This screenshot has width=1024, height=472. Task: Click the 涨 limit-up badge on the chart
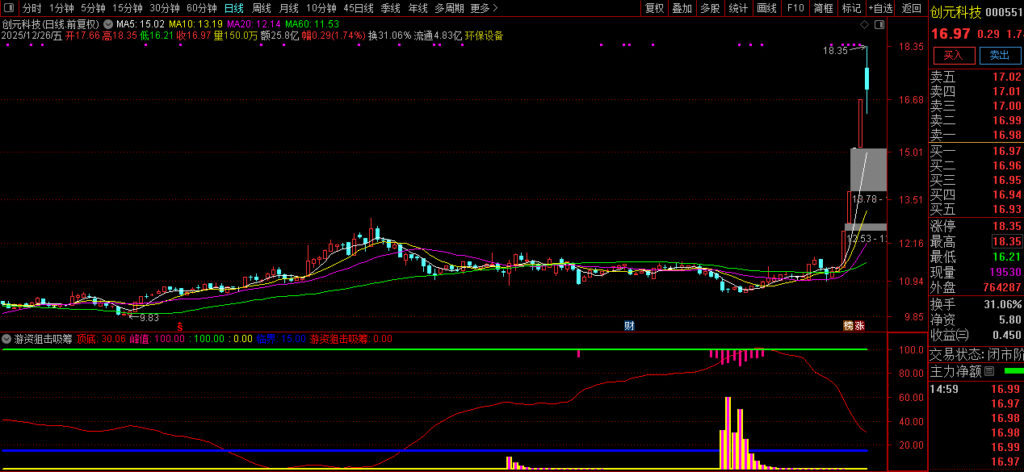pos(860,325)
